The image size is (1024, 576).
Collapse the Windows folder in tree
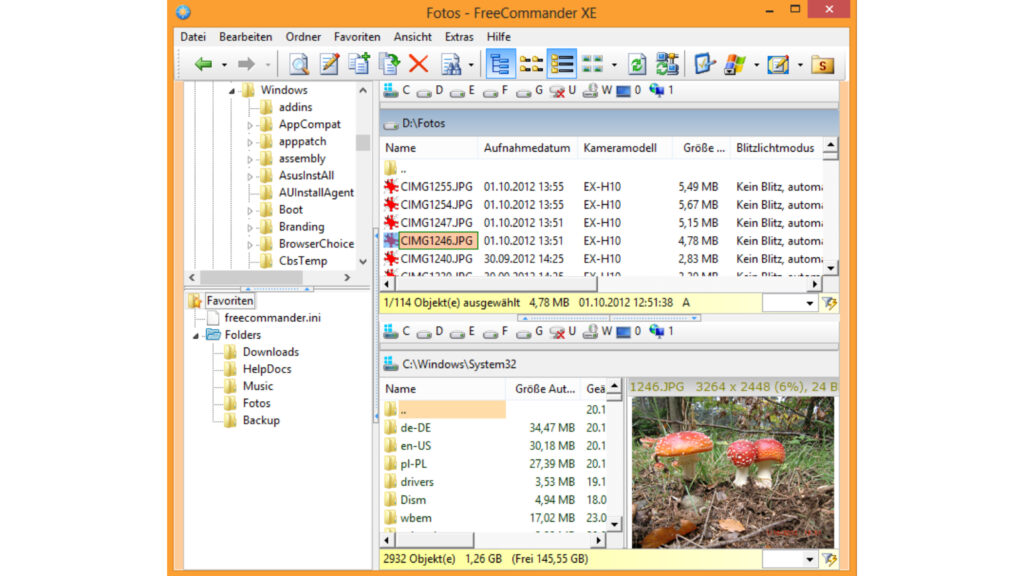coord(232,91)
